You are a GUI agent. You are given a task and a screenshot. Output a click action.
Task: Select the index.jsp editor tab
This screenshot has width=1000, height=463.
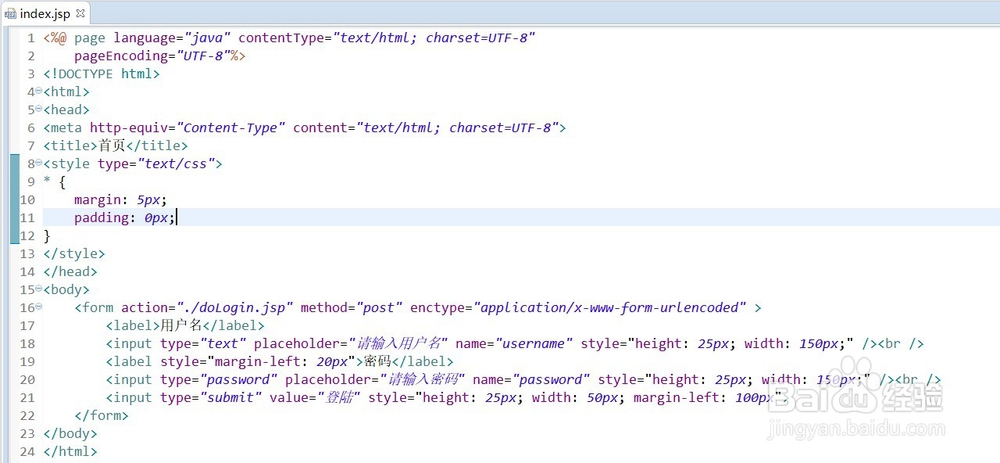coord(45,13)
